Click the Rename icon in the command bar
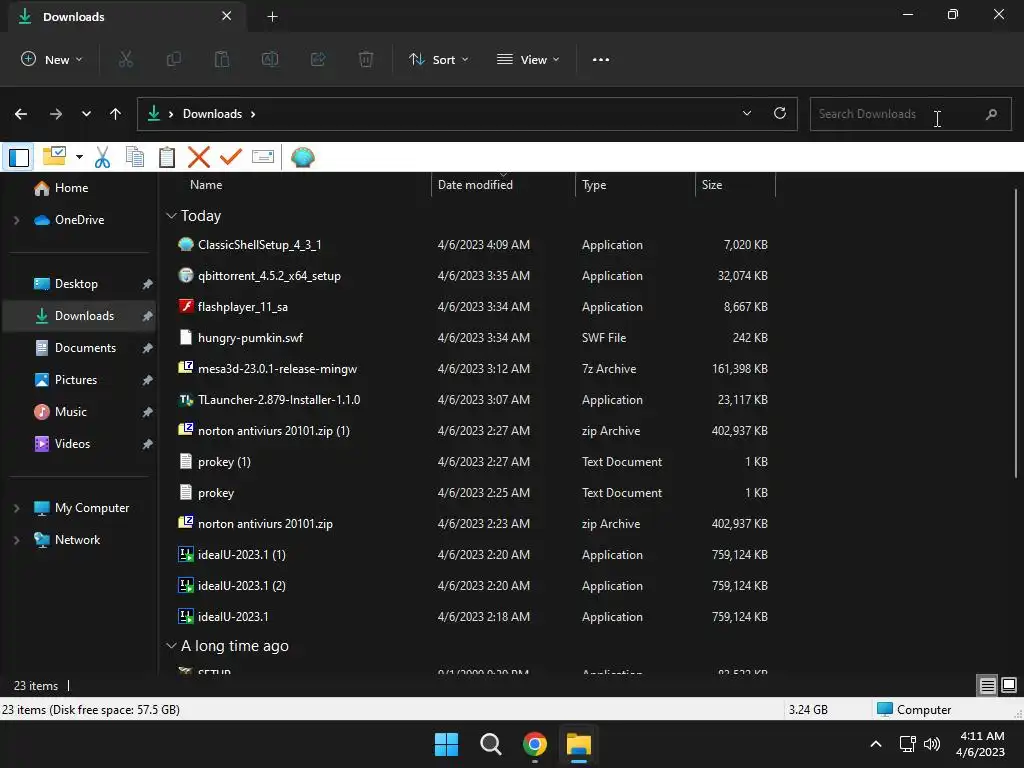This screenshot has width=1024, height=768. pos(270,59)
